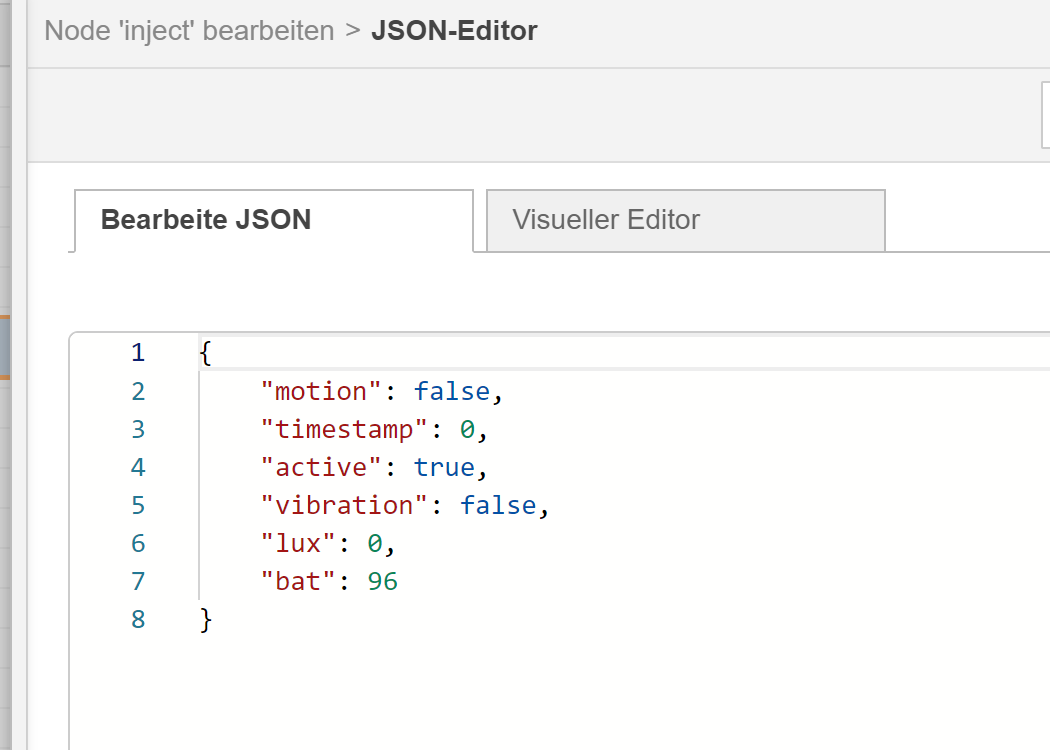Click the "vibration" key on line 5
The image size is (1050, 750).
[344, 506]
